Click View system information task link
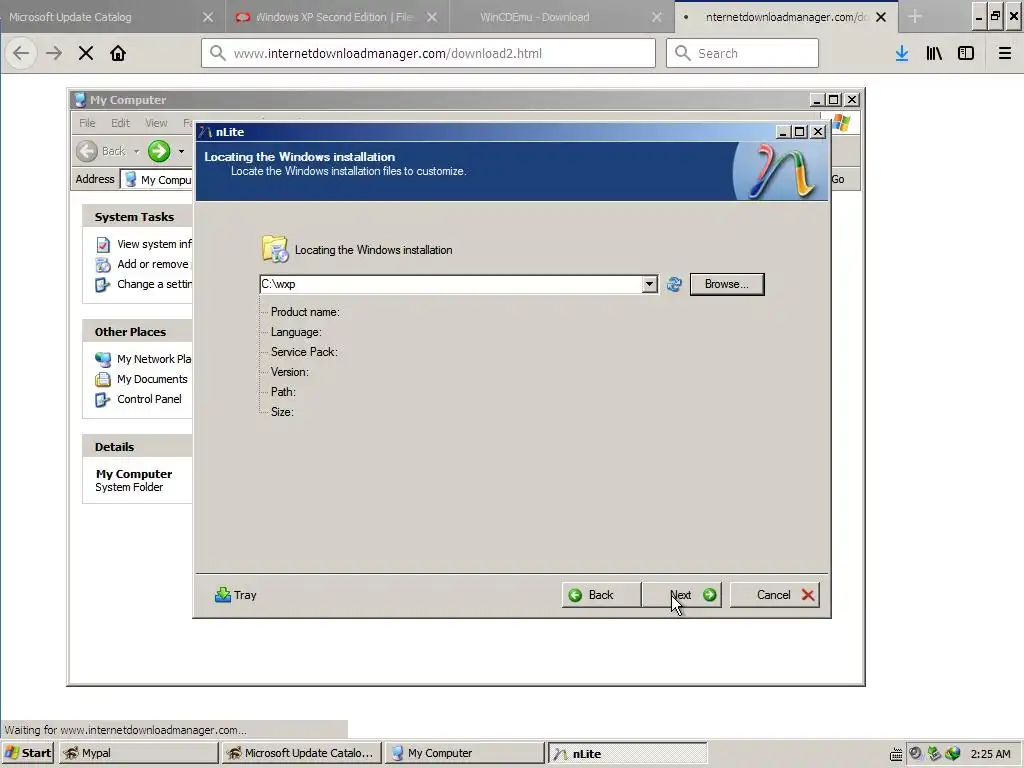Image resolution: width=1024 pixels, height=768 pixels. click(x=154, y=244)
